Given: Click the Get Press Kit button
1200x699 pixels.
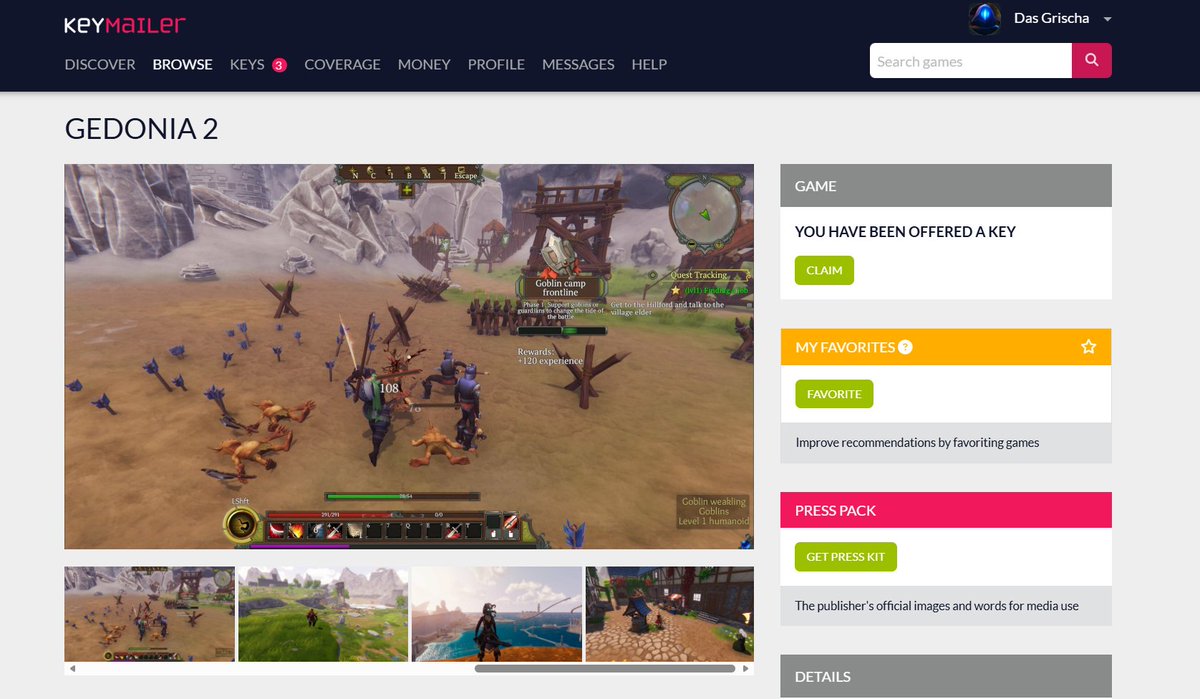Looking at the screenshot, I should pyautogui.click(x=846, y=557).
